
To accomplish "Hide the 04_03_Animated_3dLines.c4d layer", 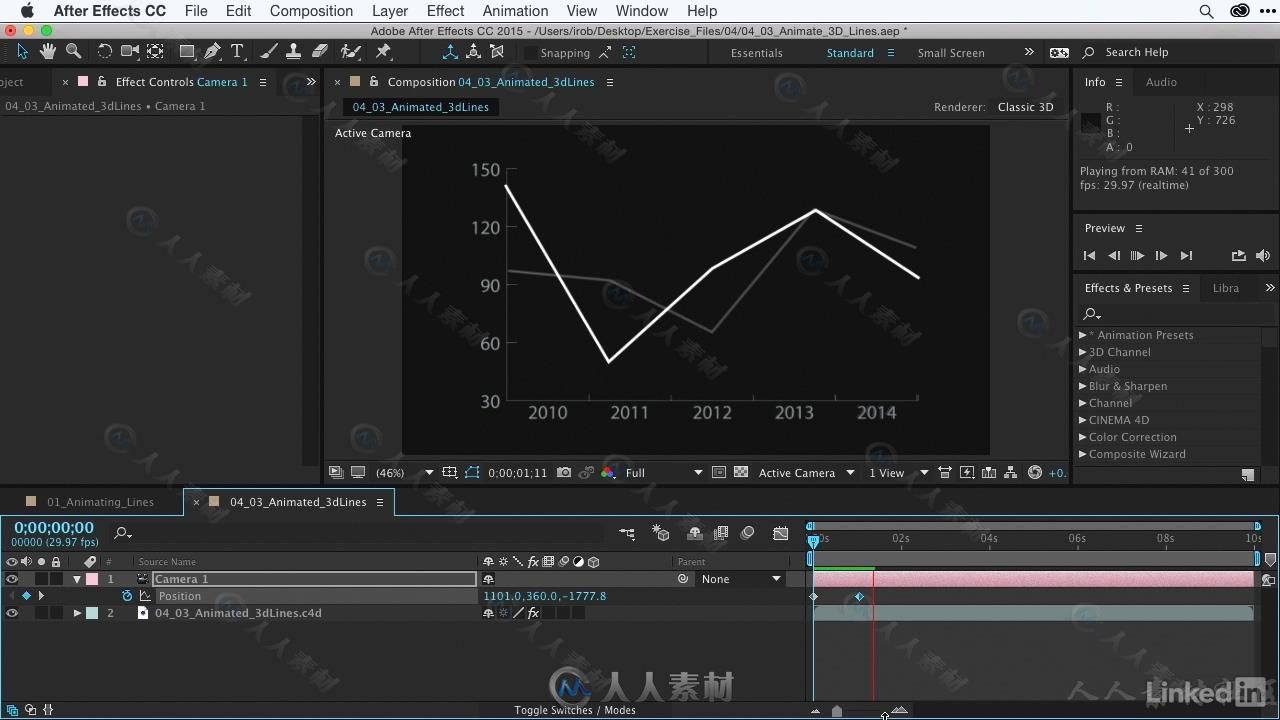I will point(12,613).
